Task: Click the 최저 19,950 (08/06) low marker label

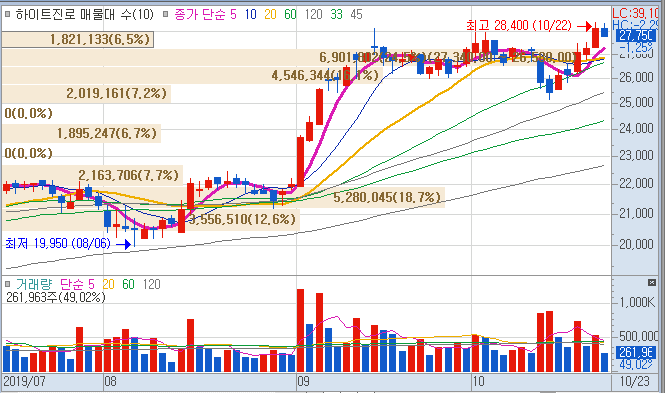Action: coord(58,244)
